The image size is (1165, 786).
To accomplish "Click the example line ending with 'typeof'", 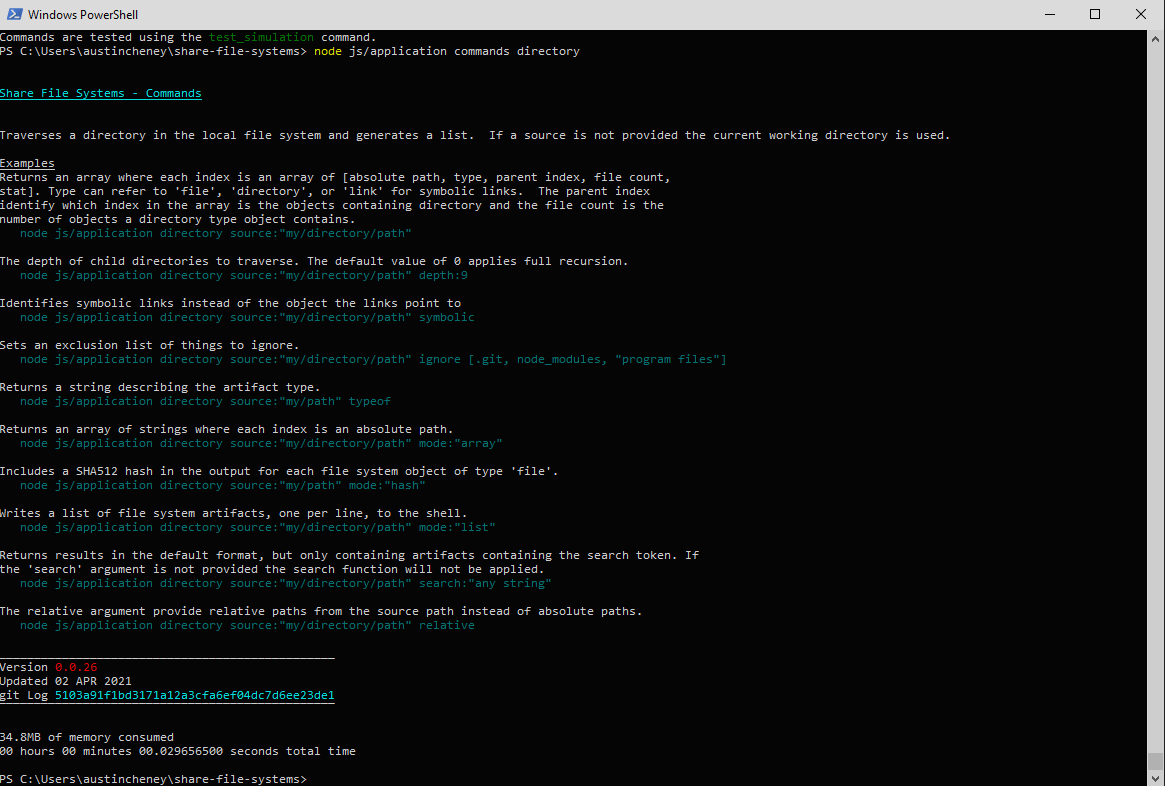I will pos(205,401).
